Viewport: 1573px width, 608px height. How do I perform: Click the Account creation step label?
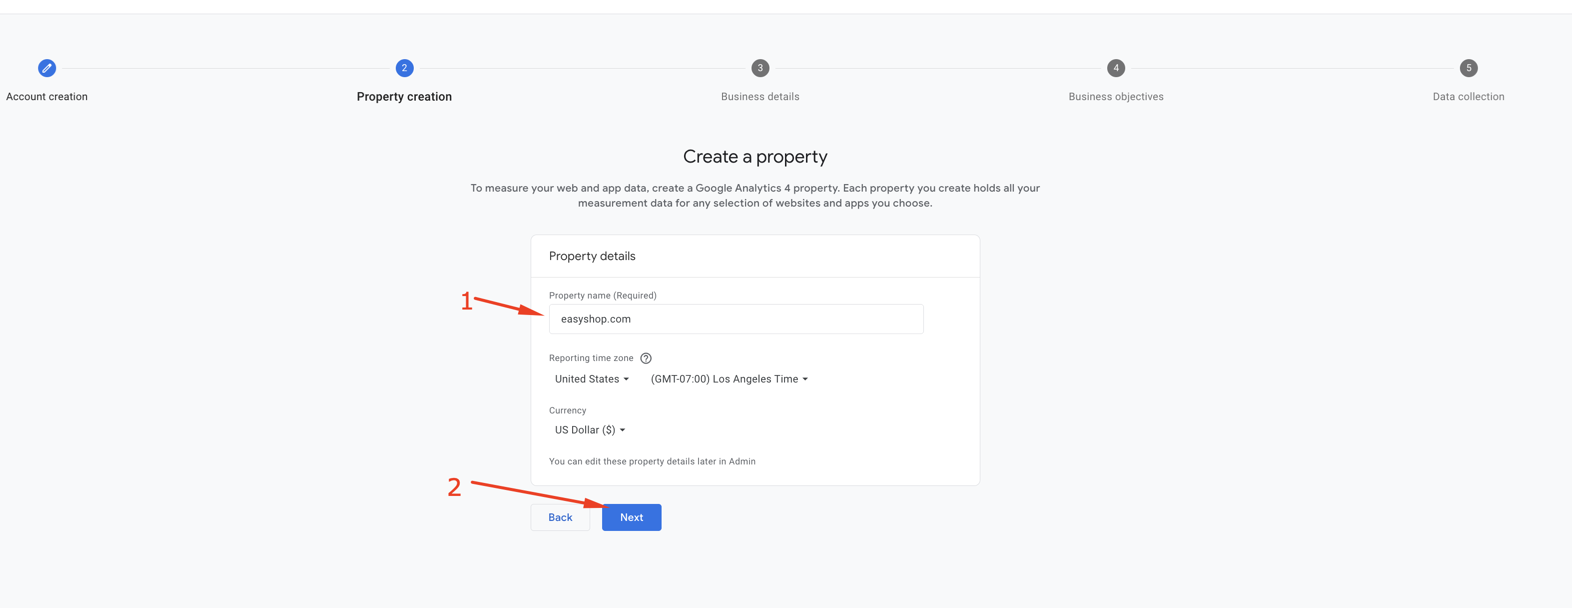tap(47, 97)
